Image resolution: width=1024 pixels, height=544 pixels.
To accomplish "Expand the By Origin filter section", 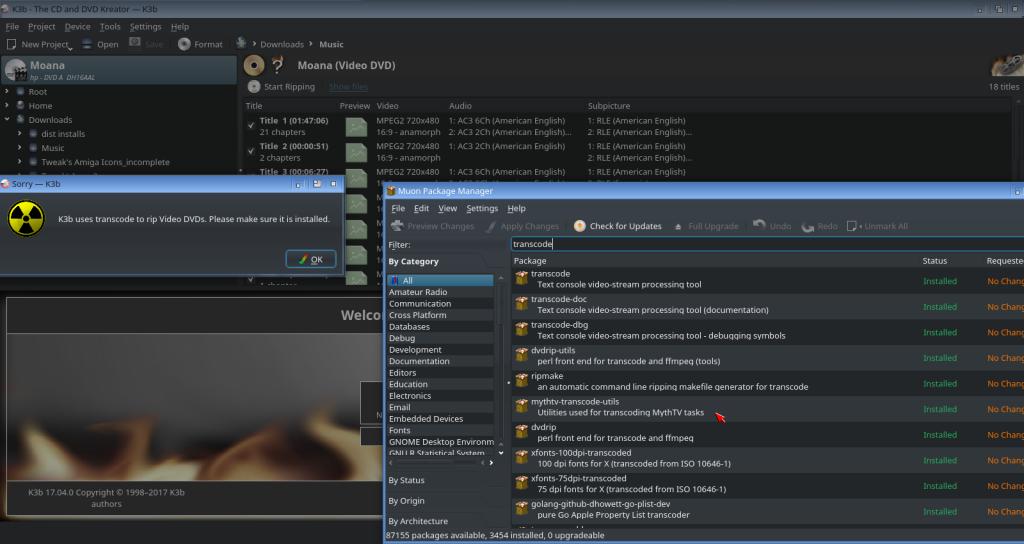I will coord(406,501).
